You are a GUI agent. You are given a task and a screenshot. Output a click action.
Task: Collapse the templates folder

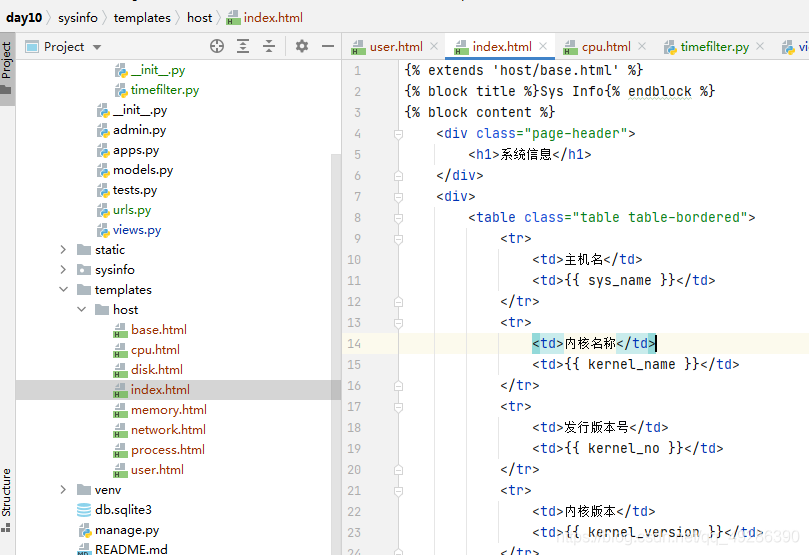click(63, 290)
